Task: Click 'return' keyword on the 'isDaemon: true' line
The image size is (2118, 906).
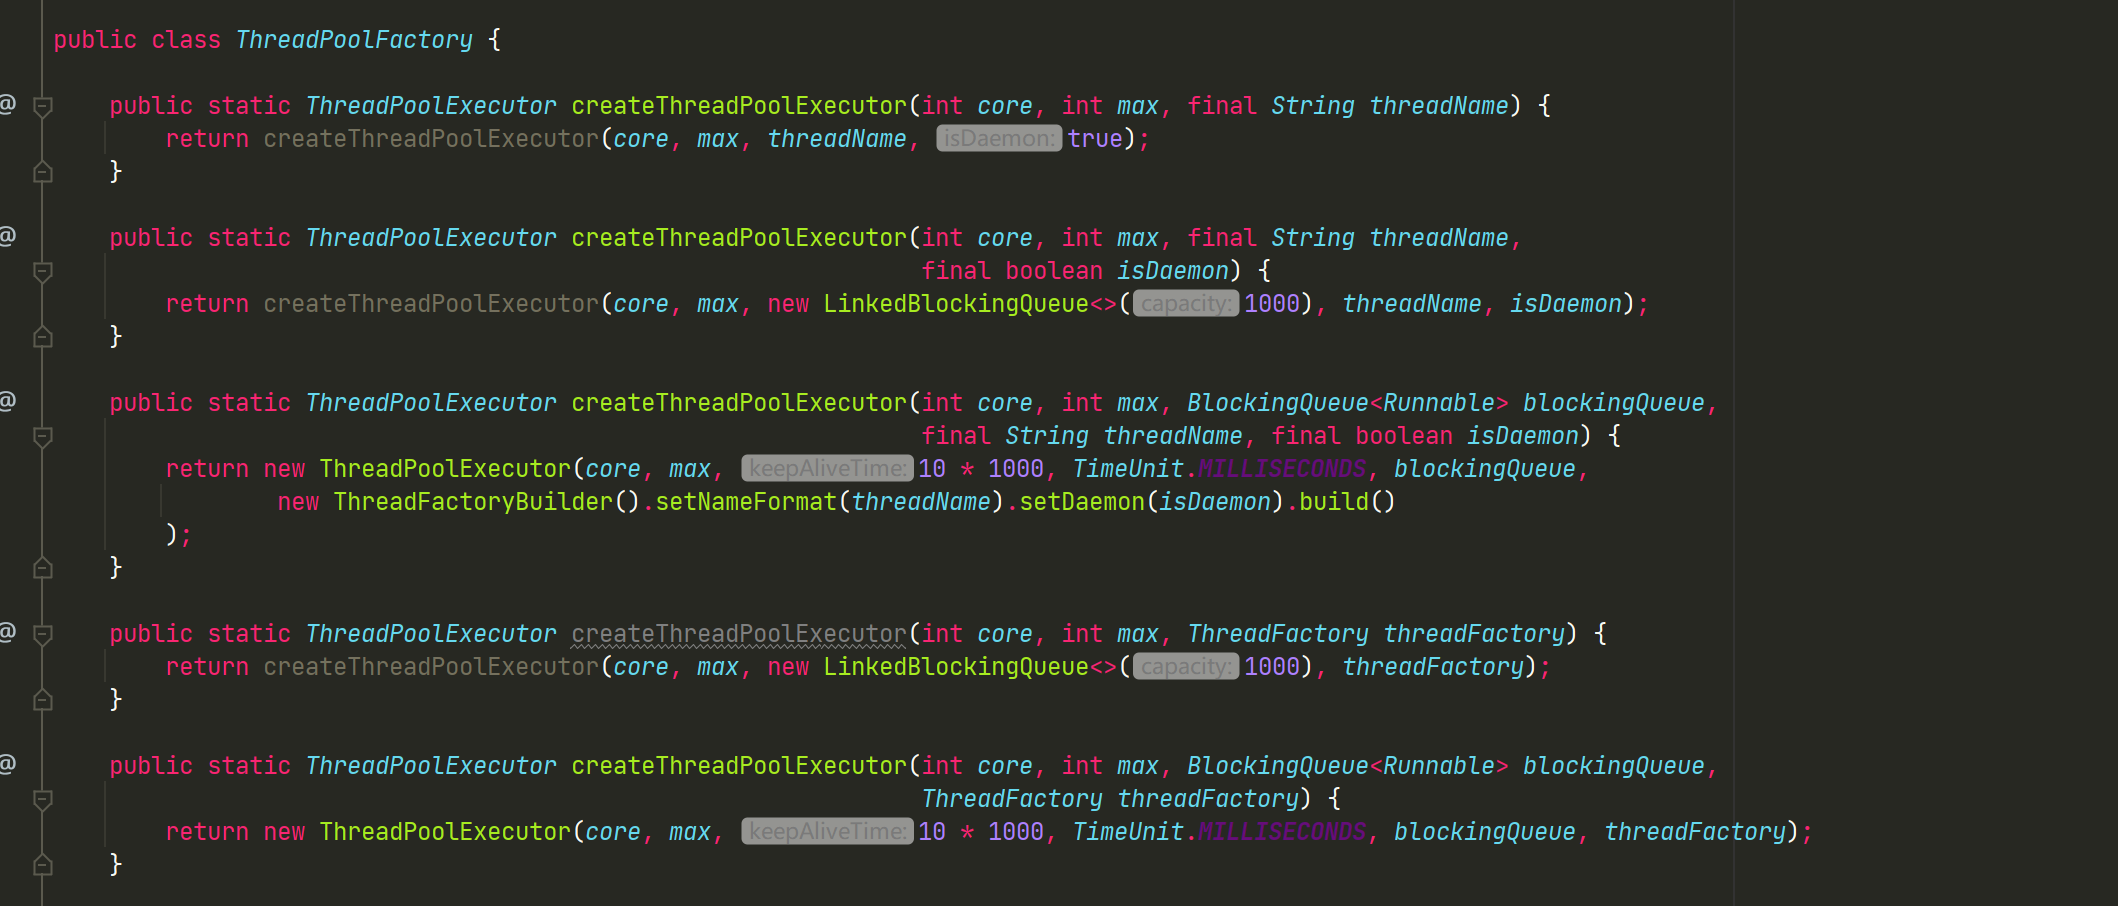Action: pos(207,139)
